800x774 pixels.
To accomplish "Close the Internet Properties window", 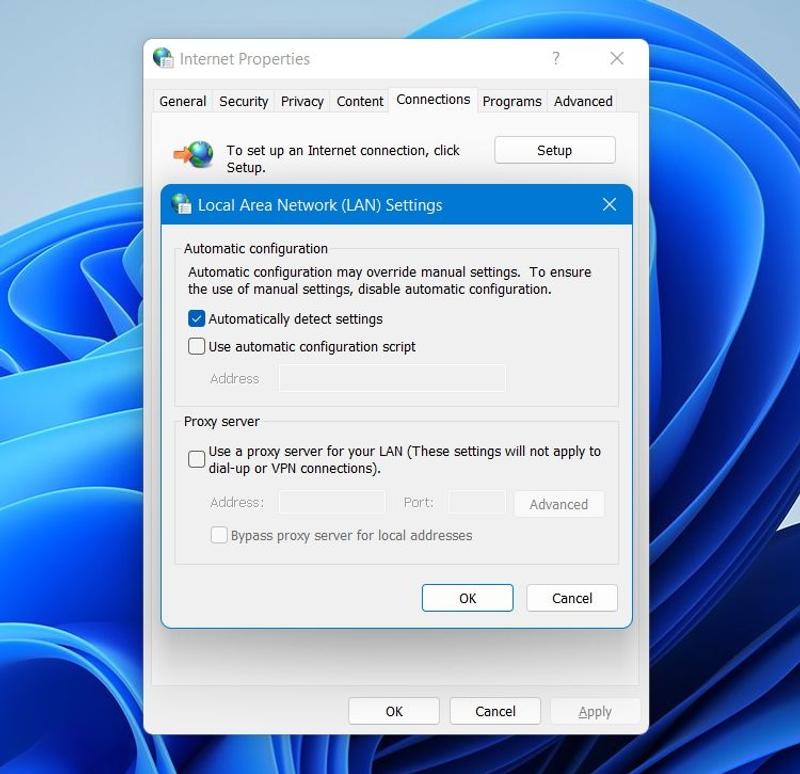I will point(617,59).
